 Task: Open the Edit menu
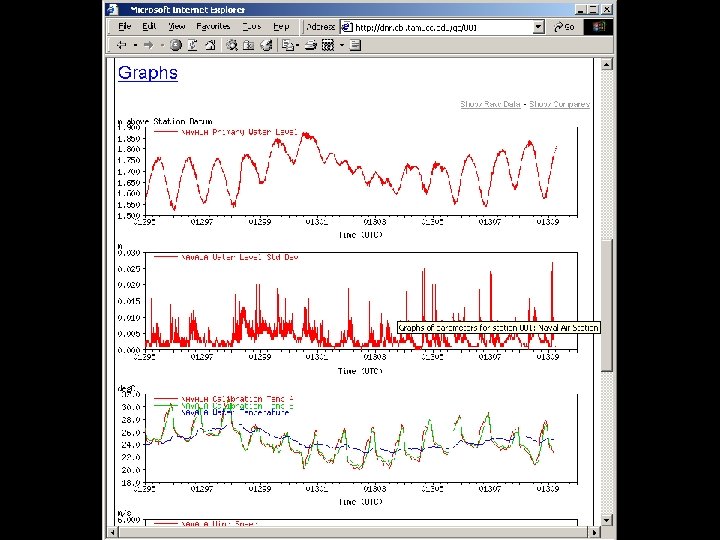click(x=149, y=27)
